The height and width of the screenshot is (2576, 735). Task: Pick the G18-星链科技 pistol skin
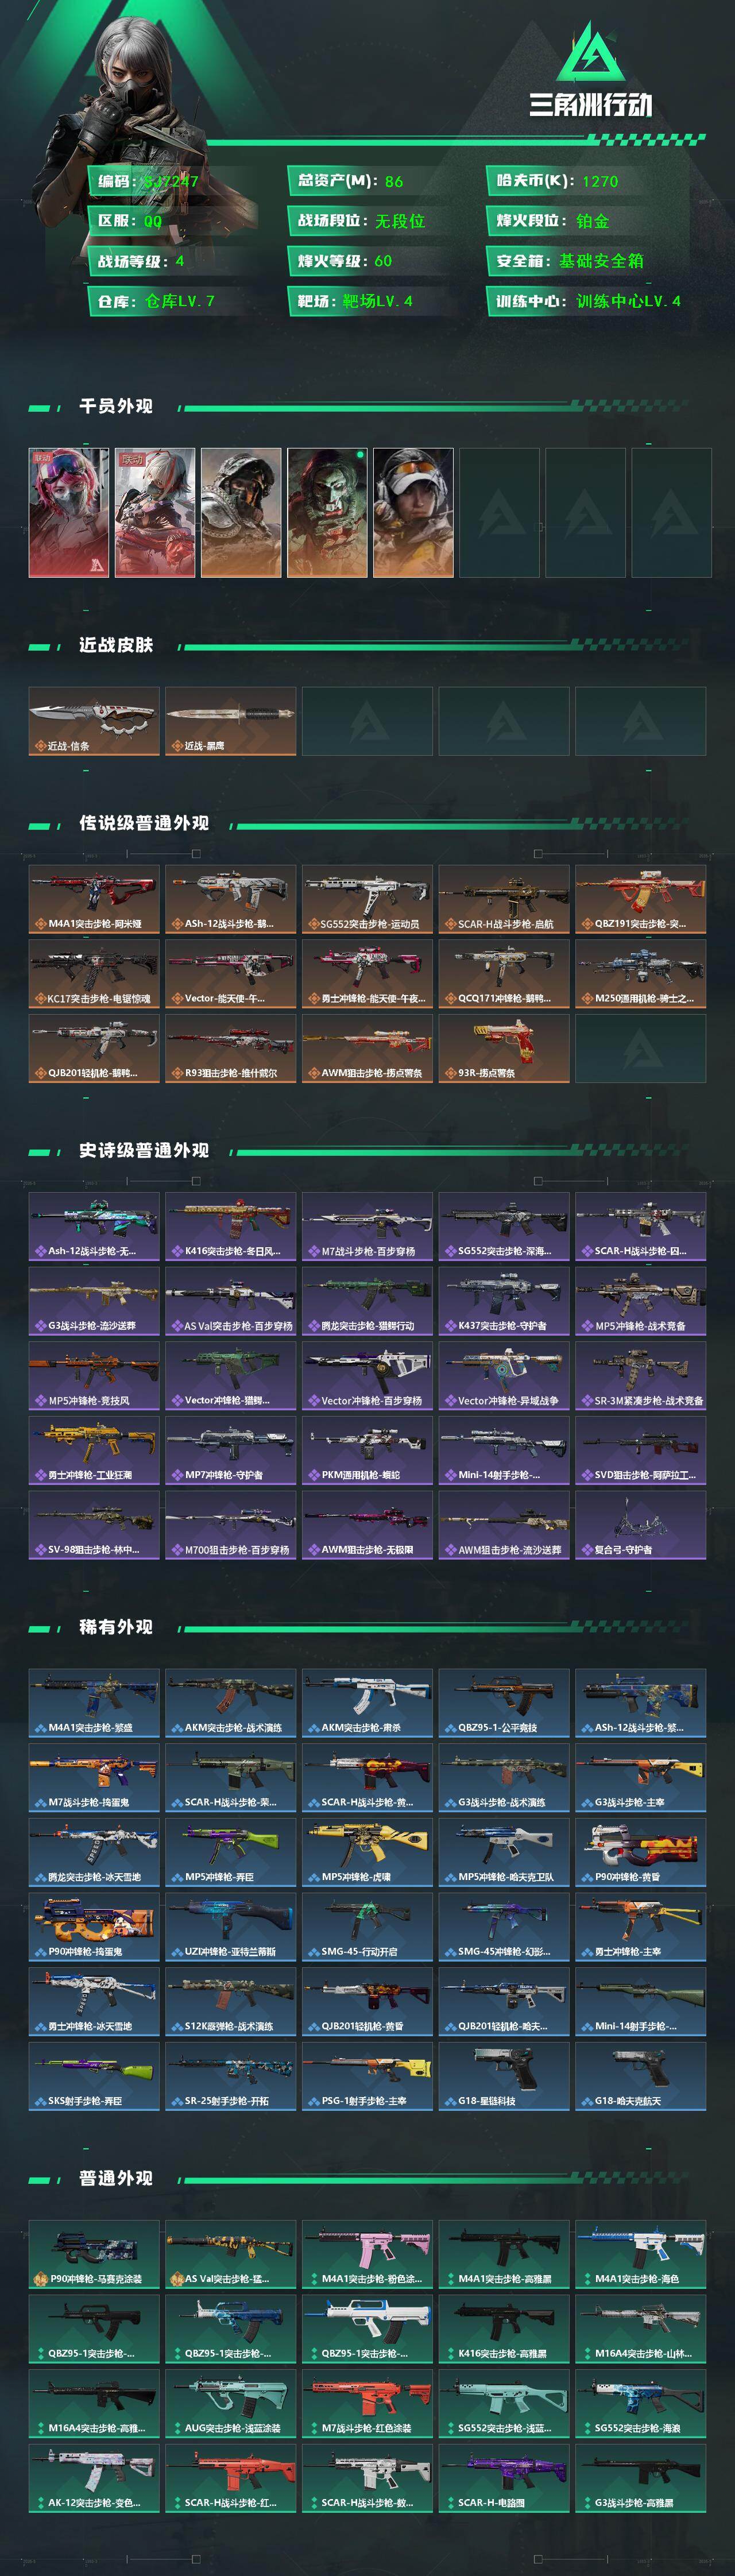(504, 2076)
